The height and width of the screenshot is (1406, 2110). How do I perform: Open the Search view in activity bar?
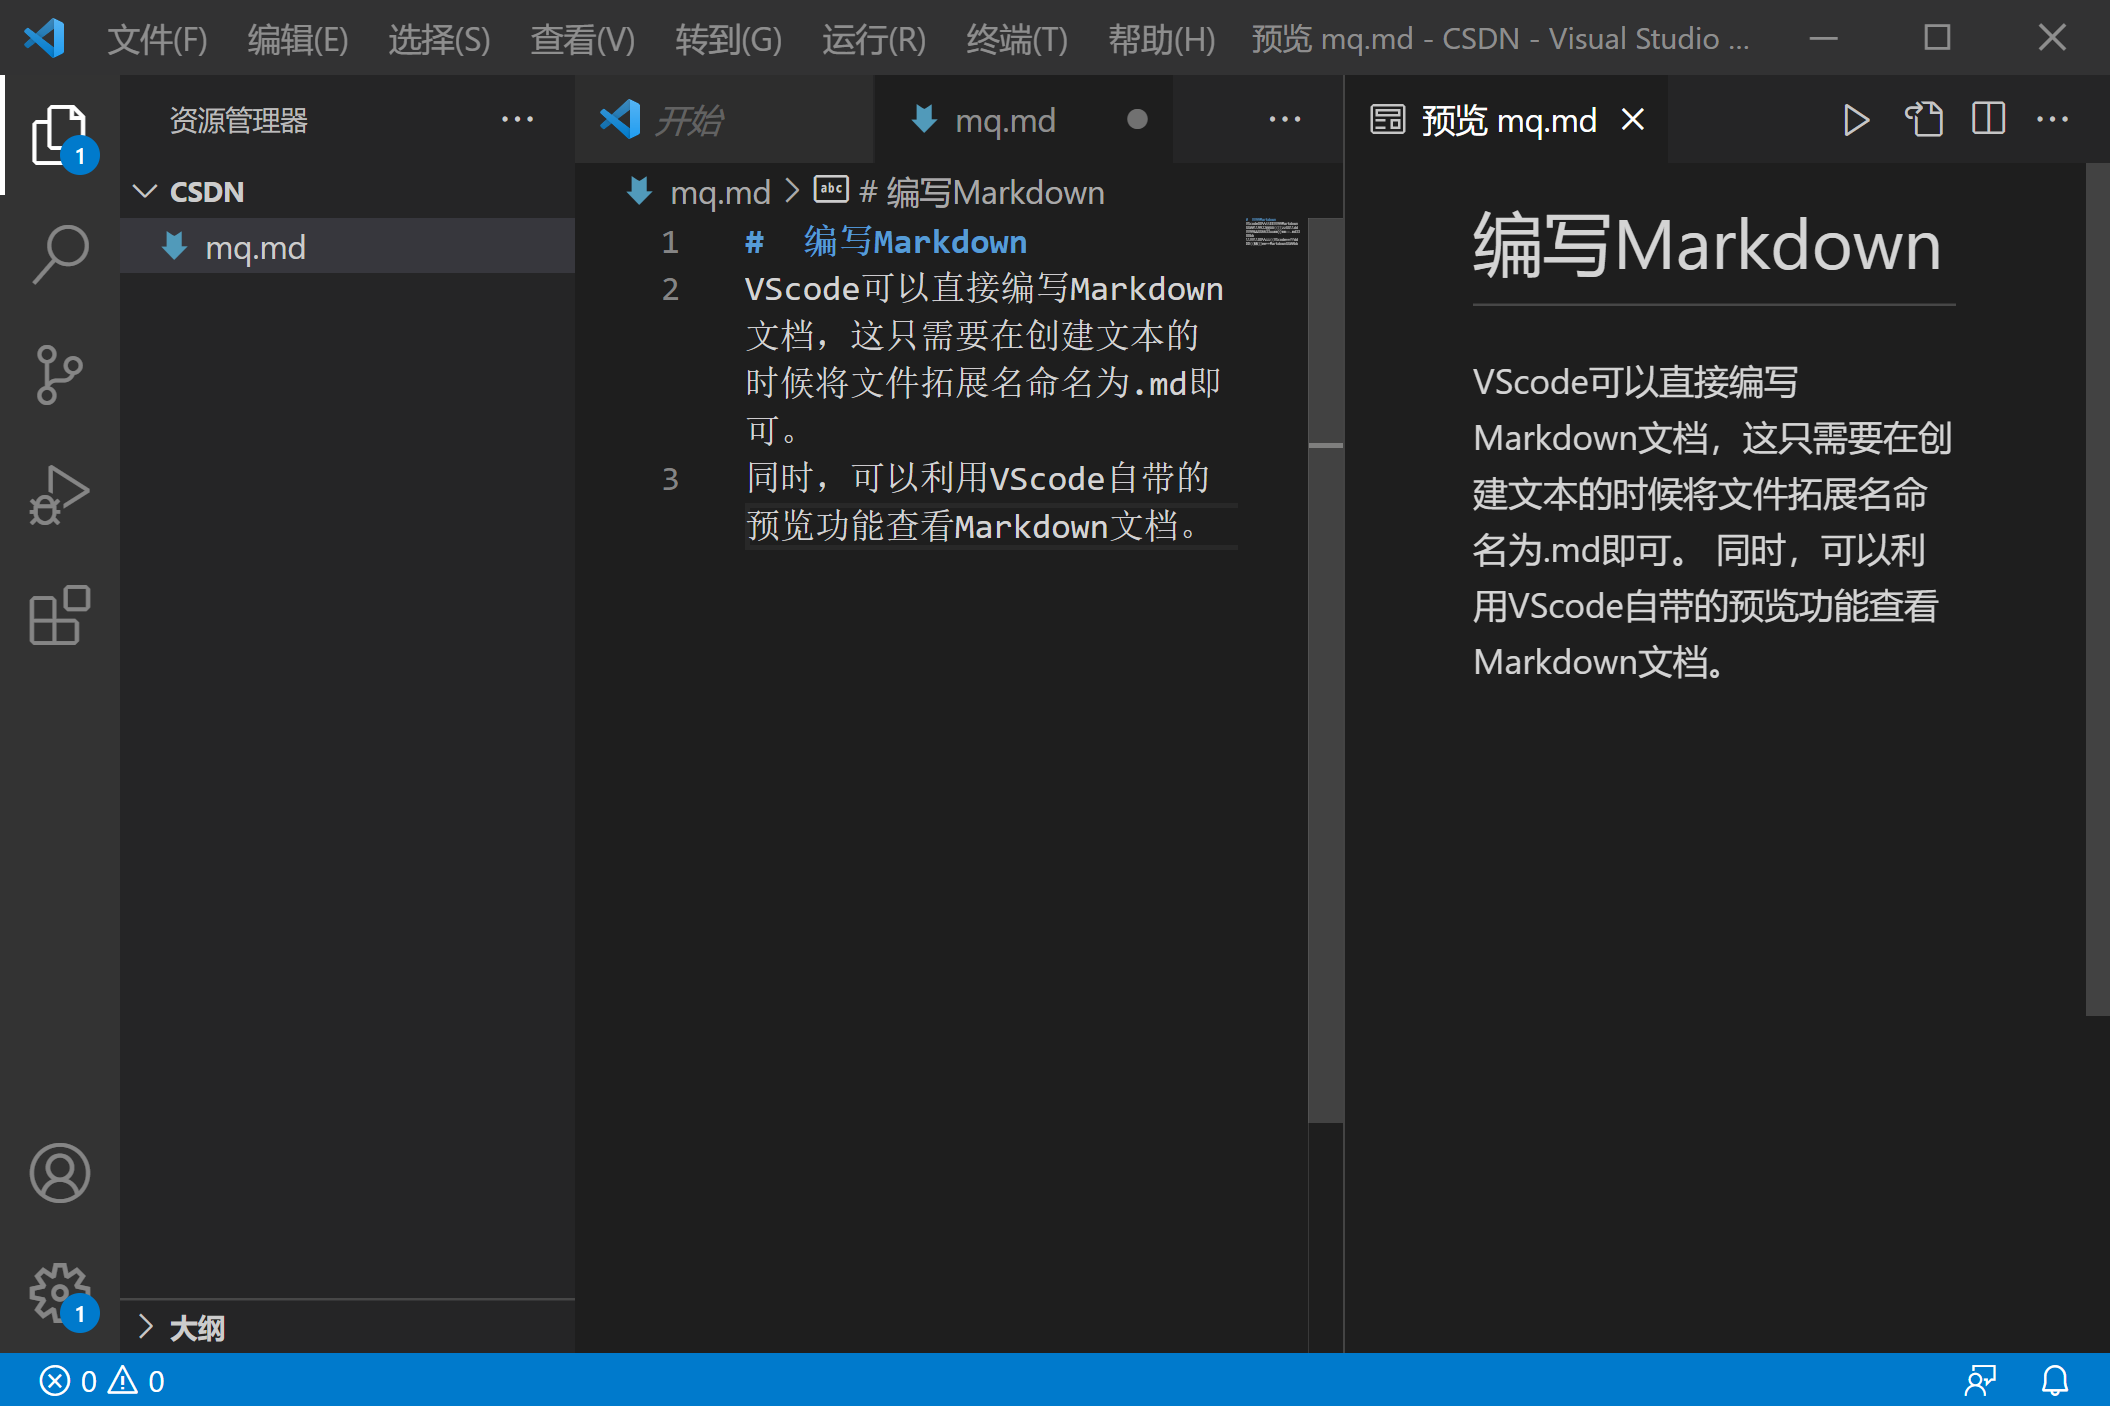(60, 254)
